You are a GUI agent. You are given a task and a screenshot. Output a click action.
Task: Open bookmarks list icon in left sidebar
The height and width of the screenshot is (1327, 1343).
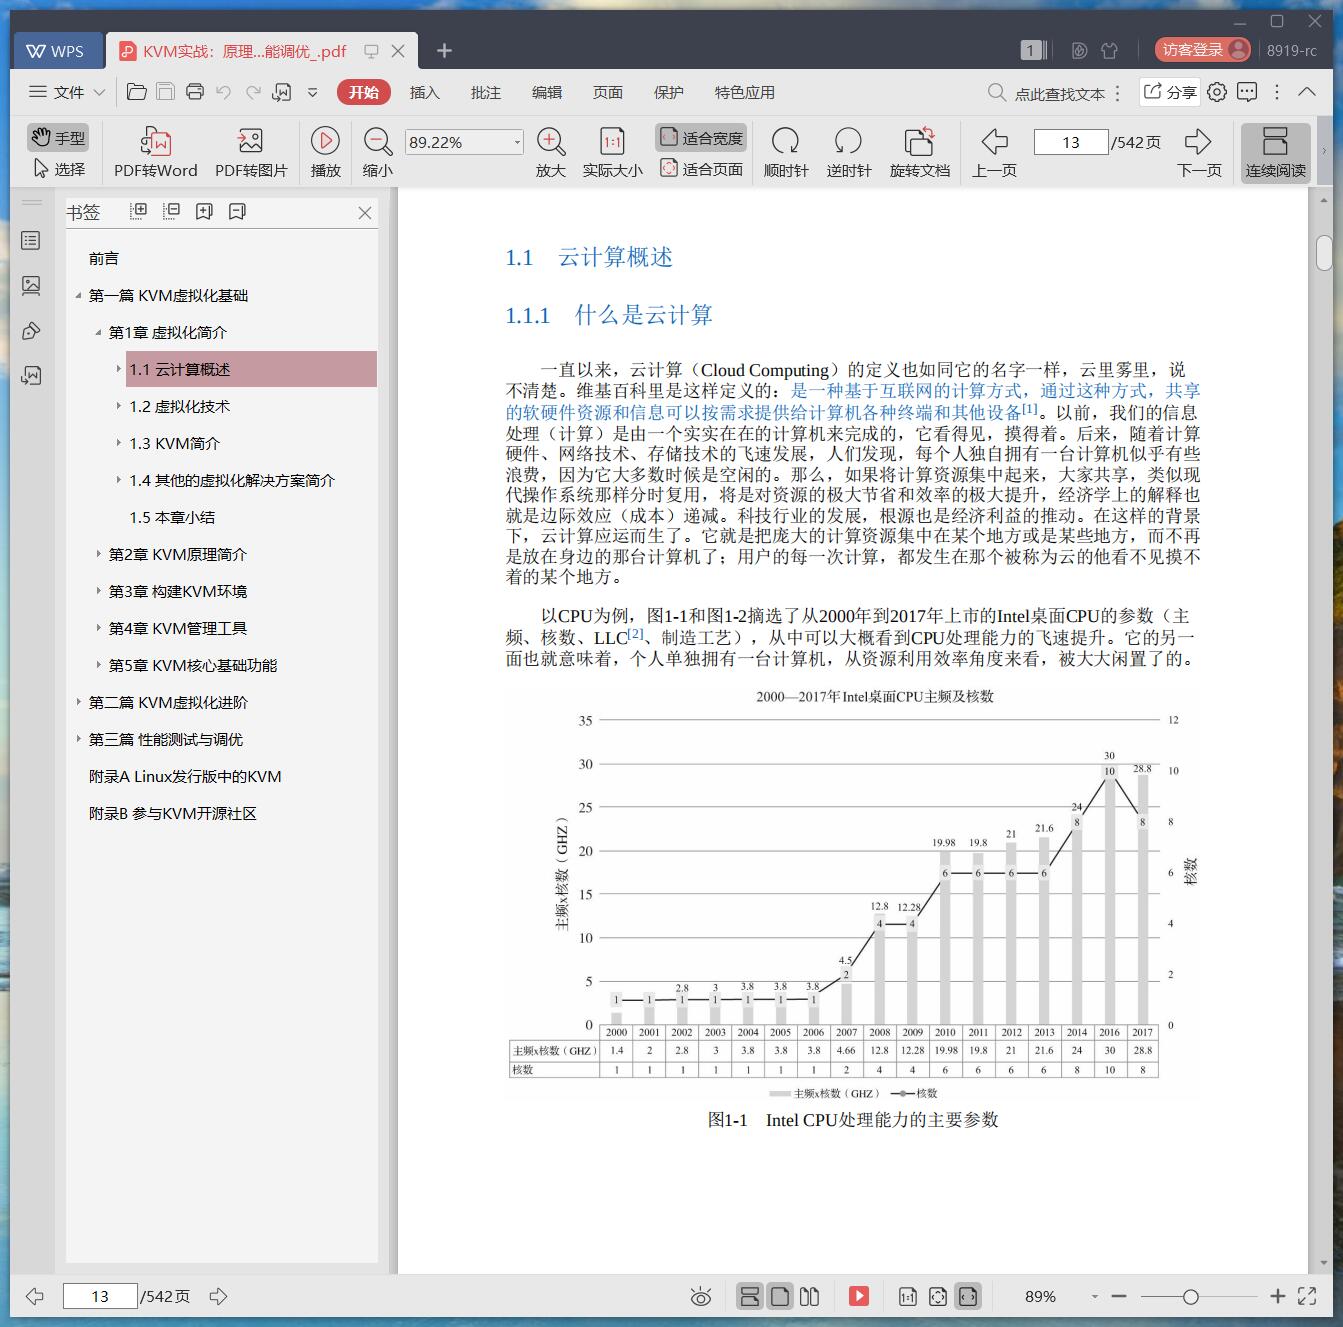[x=31, y=241]
